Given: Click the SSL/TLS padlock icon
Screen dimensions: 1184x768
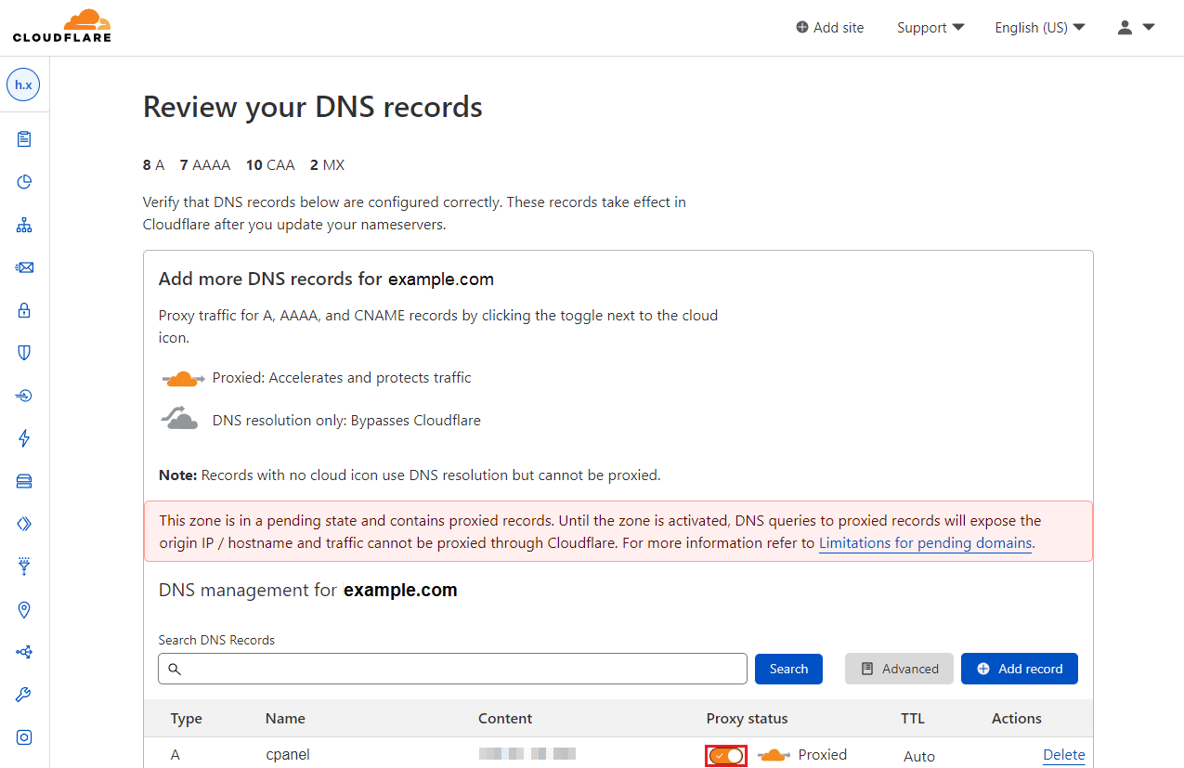Looking at the screenshot, I should 23,310.
